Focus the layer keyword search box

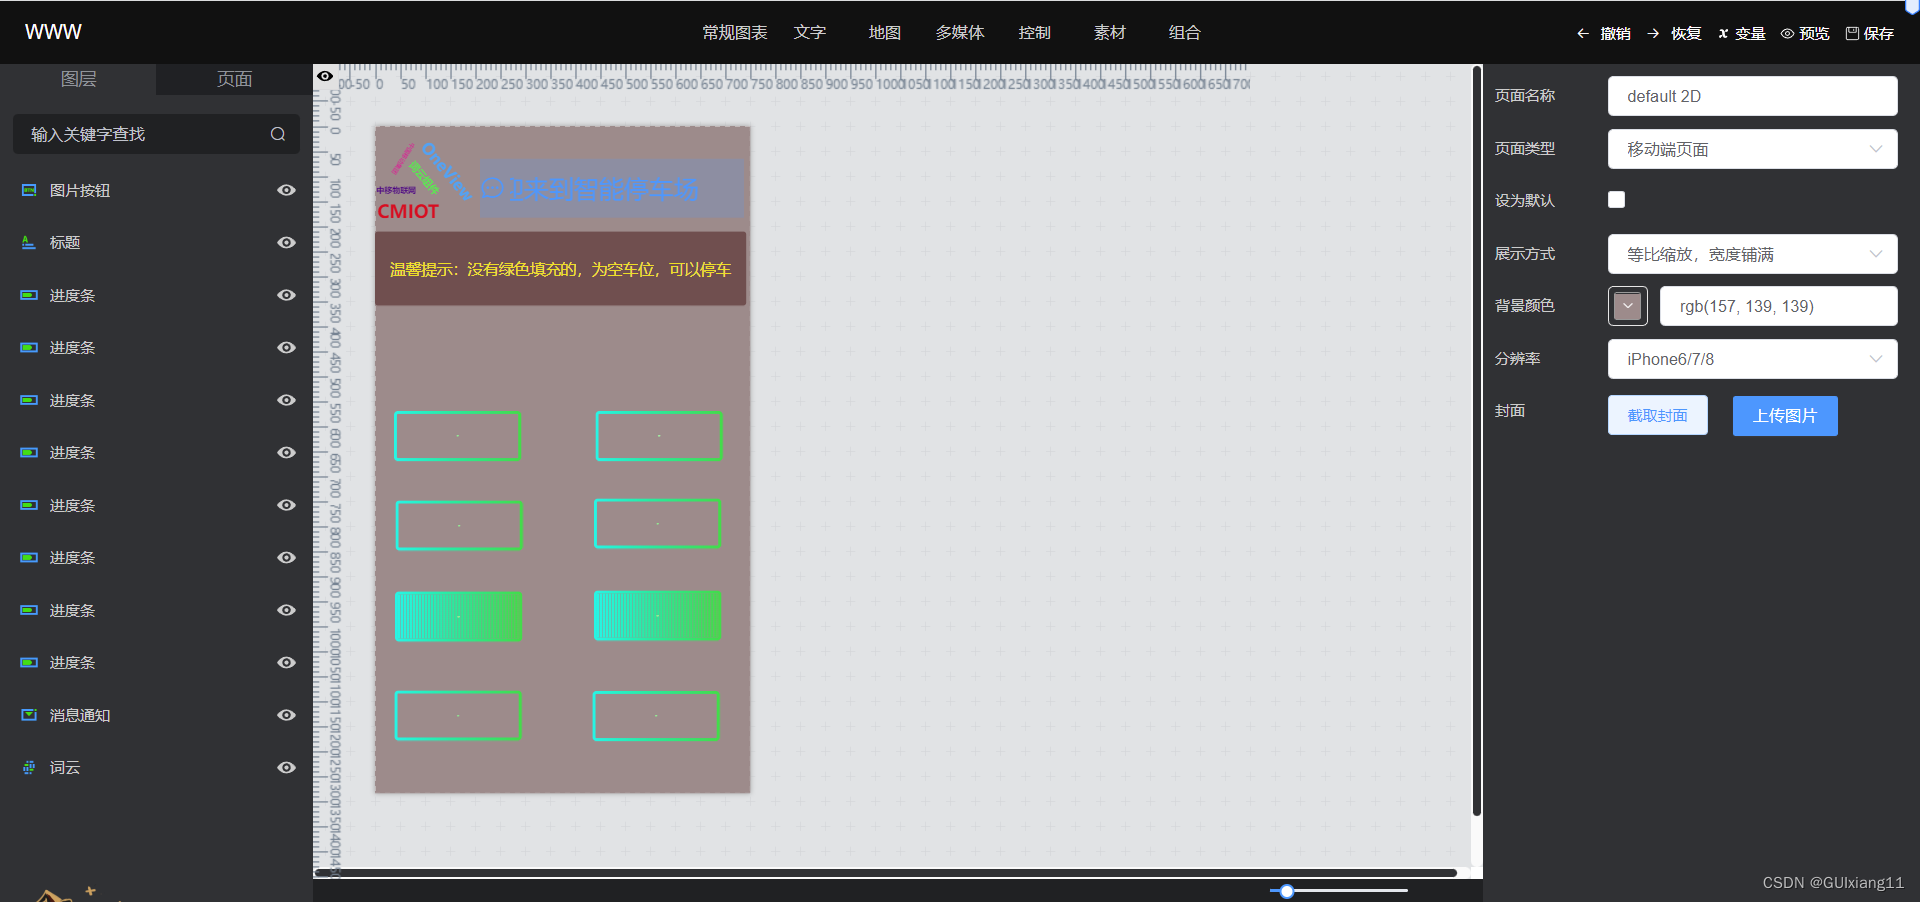pyautogui.click(x=156, y=134)
